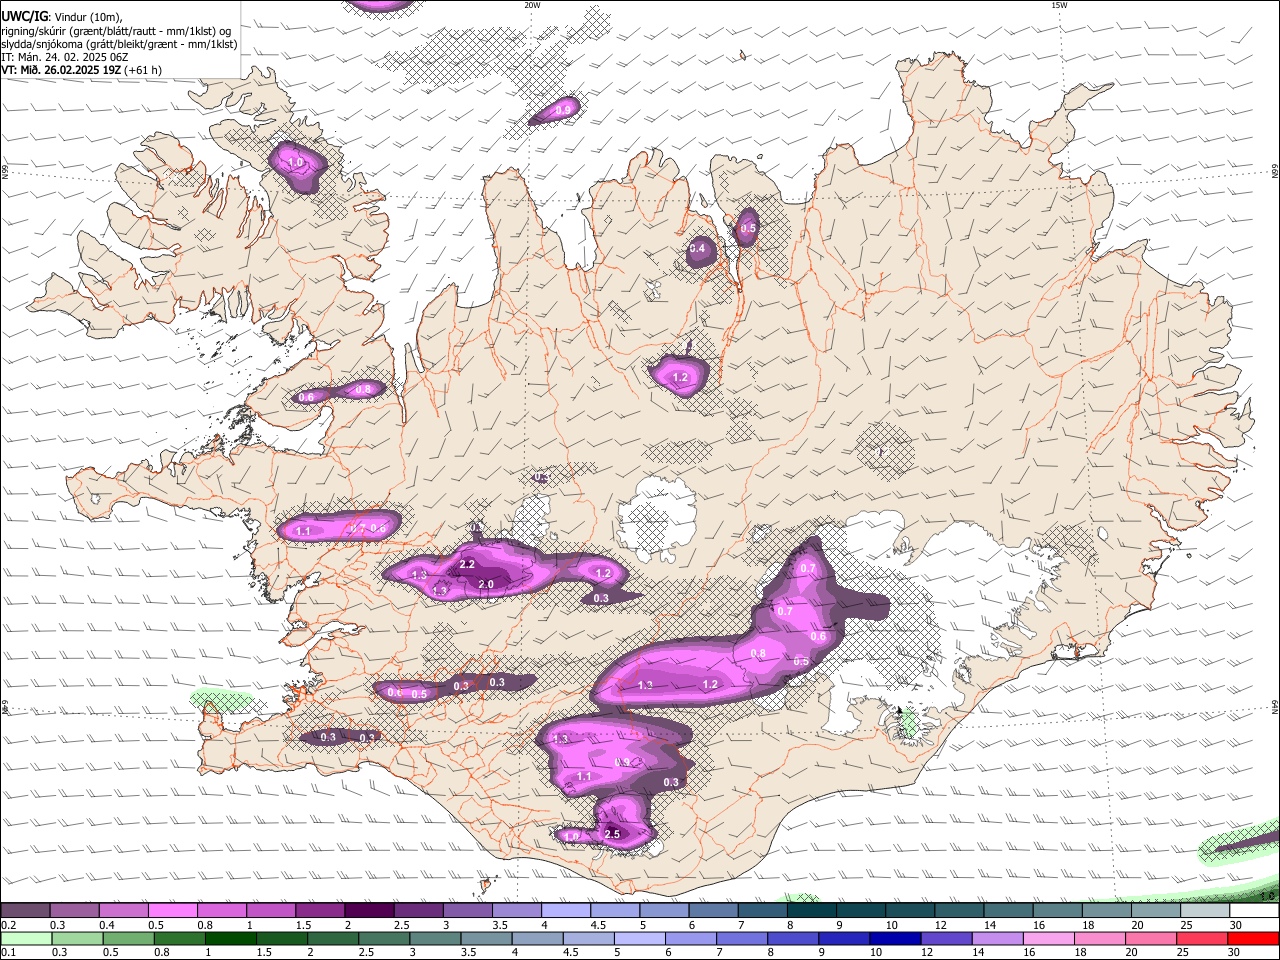1280x960 pixels.
Task: Click the '0.2' label in the upper legend
Action: 8,925
